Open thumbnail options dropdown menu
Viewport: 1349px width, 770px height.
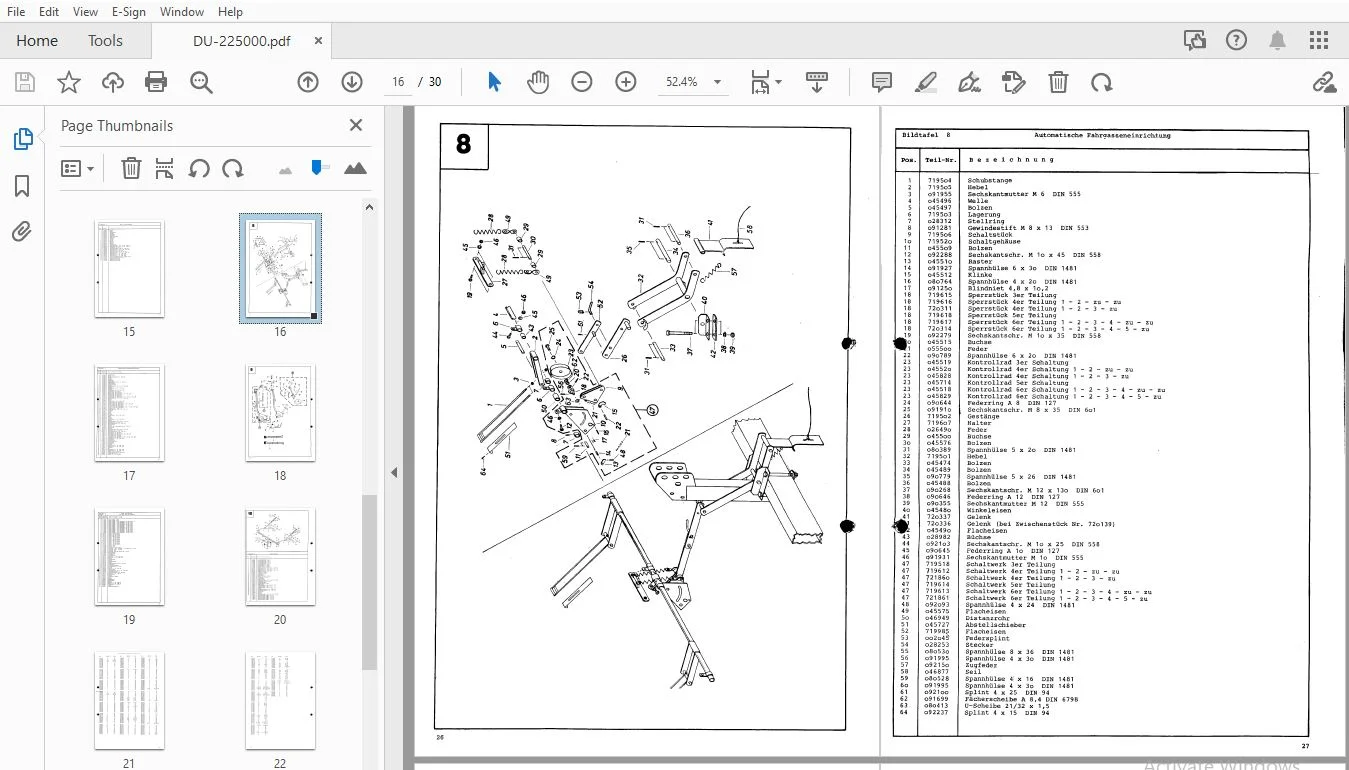click(78, 169)
